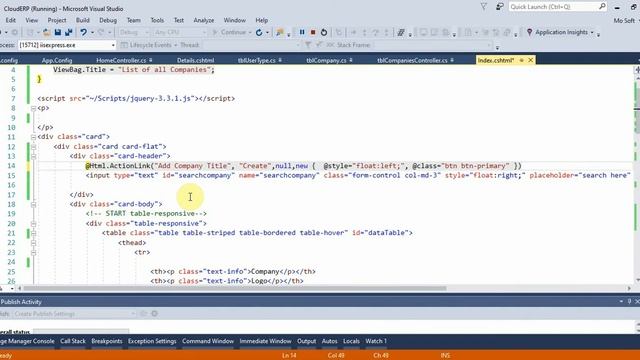Open the Call Stack panel tab

click(73, 341)
